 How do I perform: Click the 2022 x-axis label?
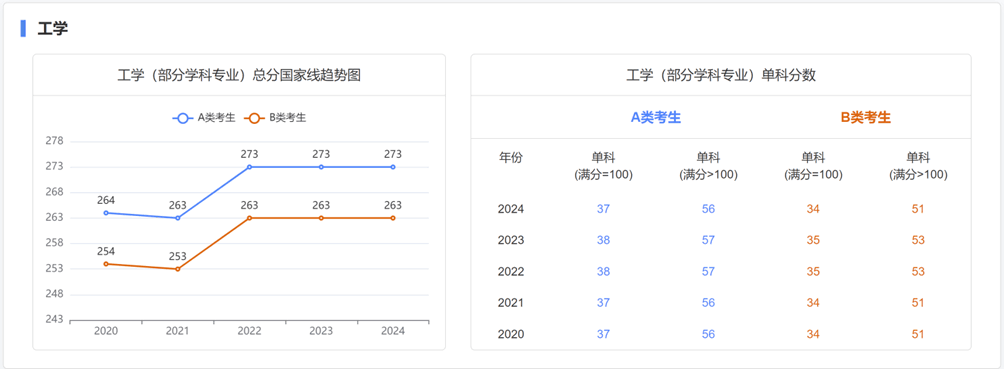click(249, 331)
